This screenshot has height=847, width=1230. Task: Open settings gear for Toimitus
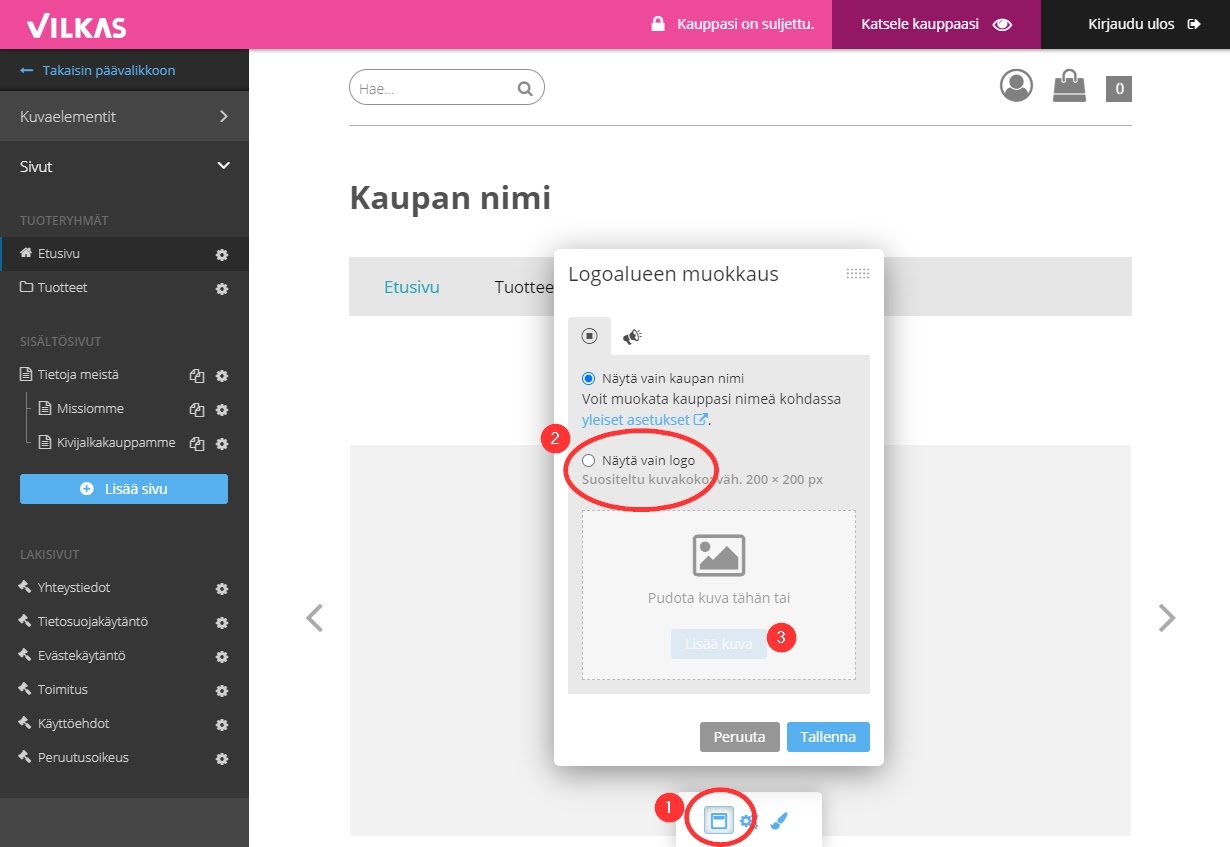tap(222, 691)
